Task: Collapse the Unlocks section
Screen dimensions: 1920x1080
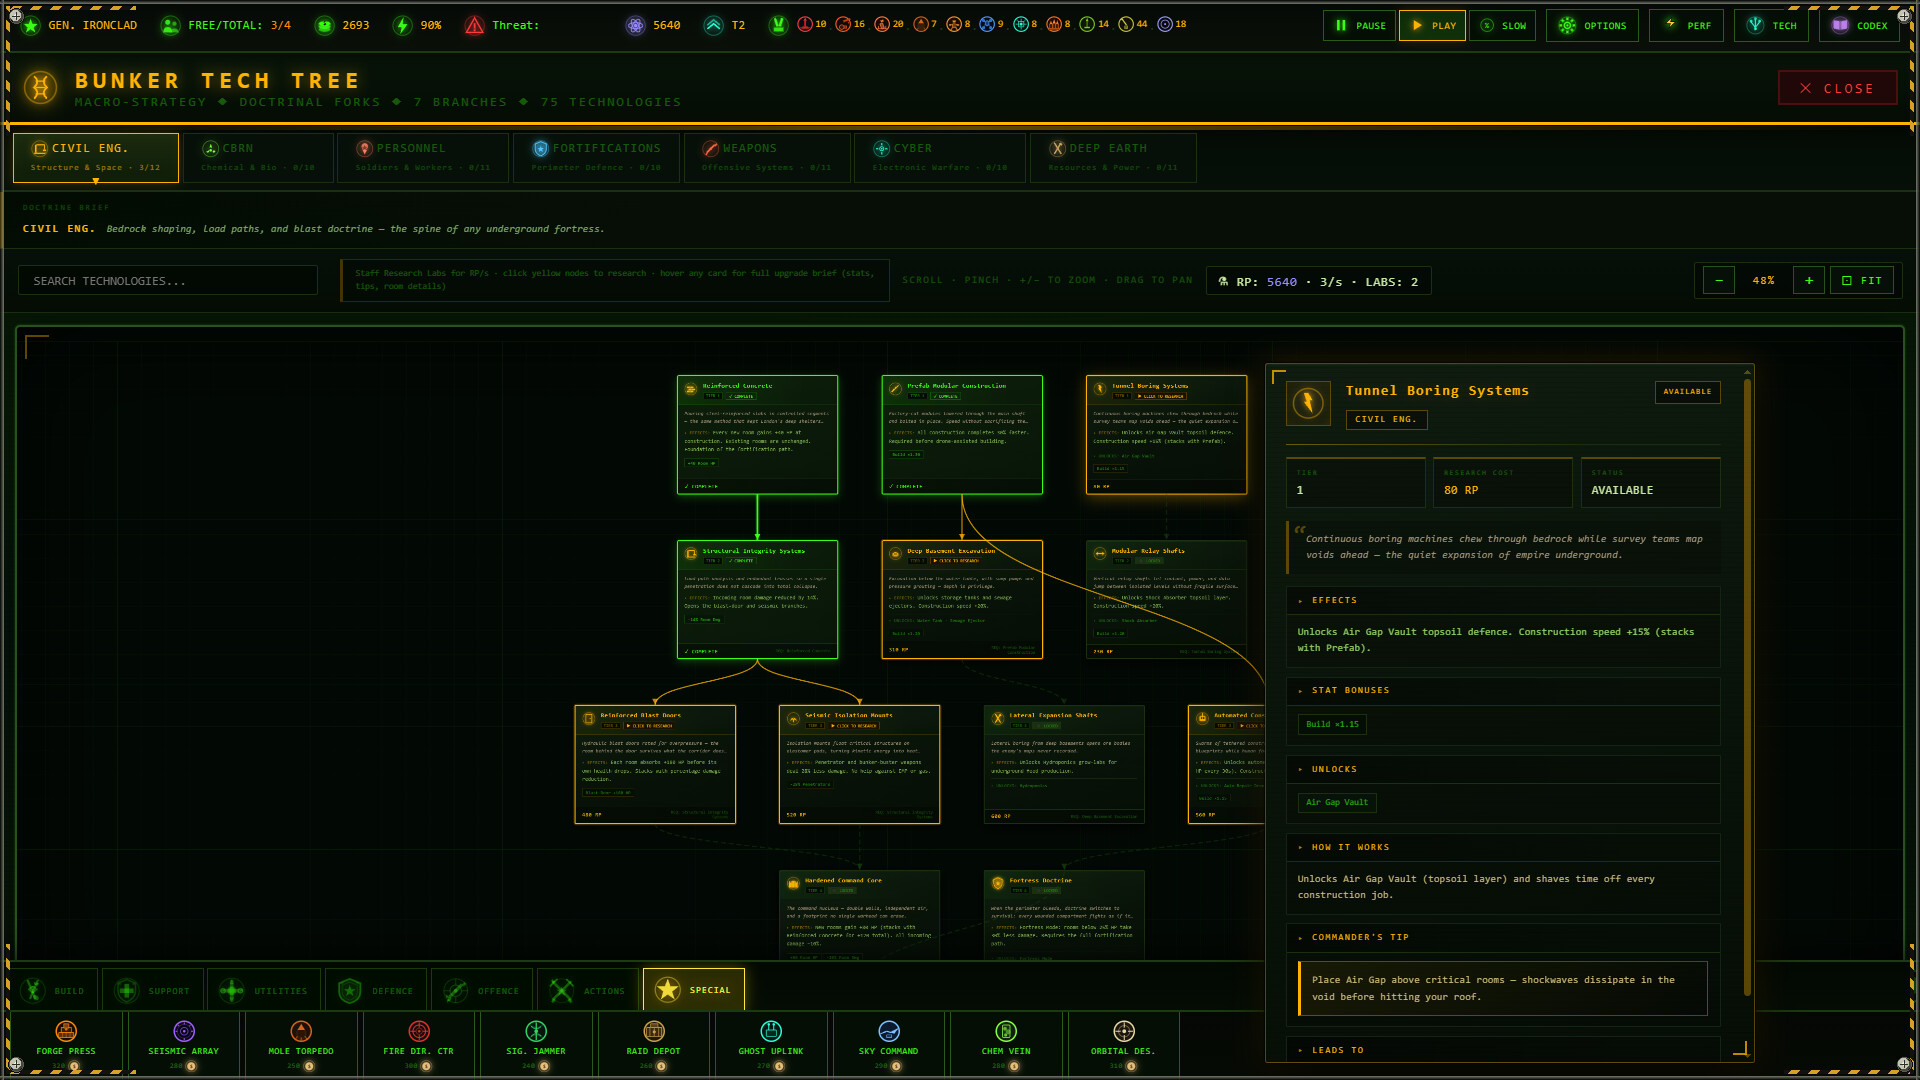Action: coord(1503,769)
